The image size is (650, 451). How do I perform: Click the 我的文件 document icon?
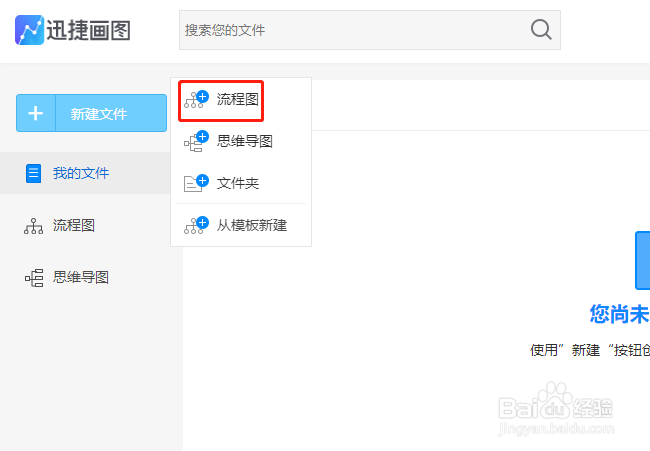(34, 173)
